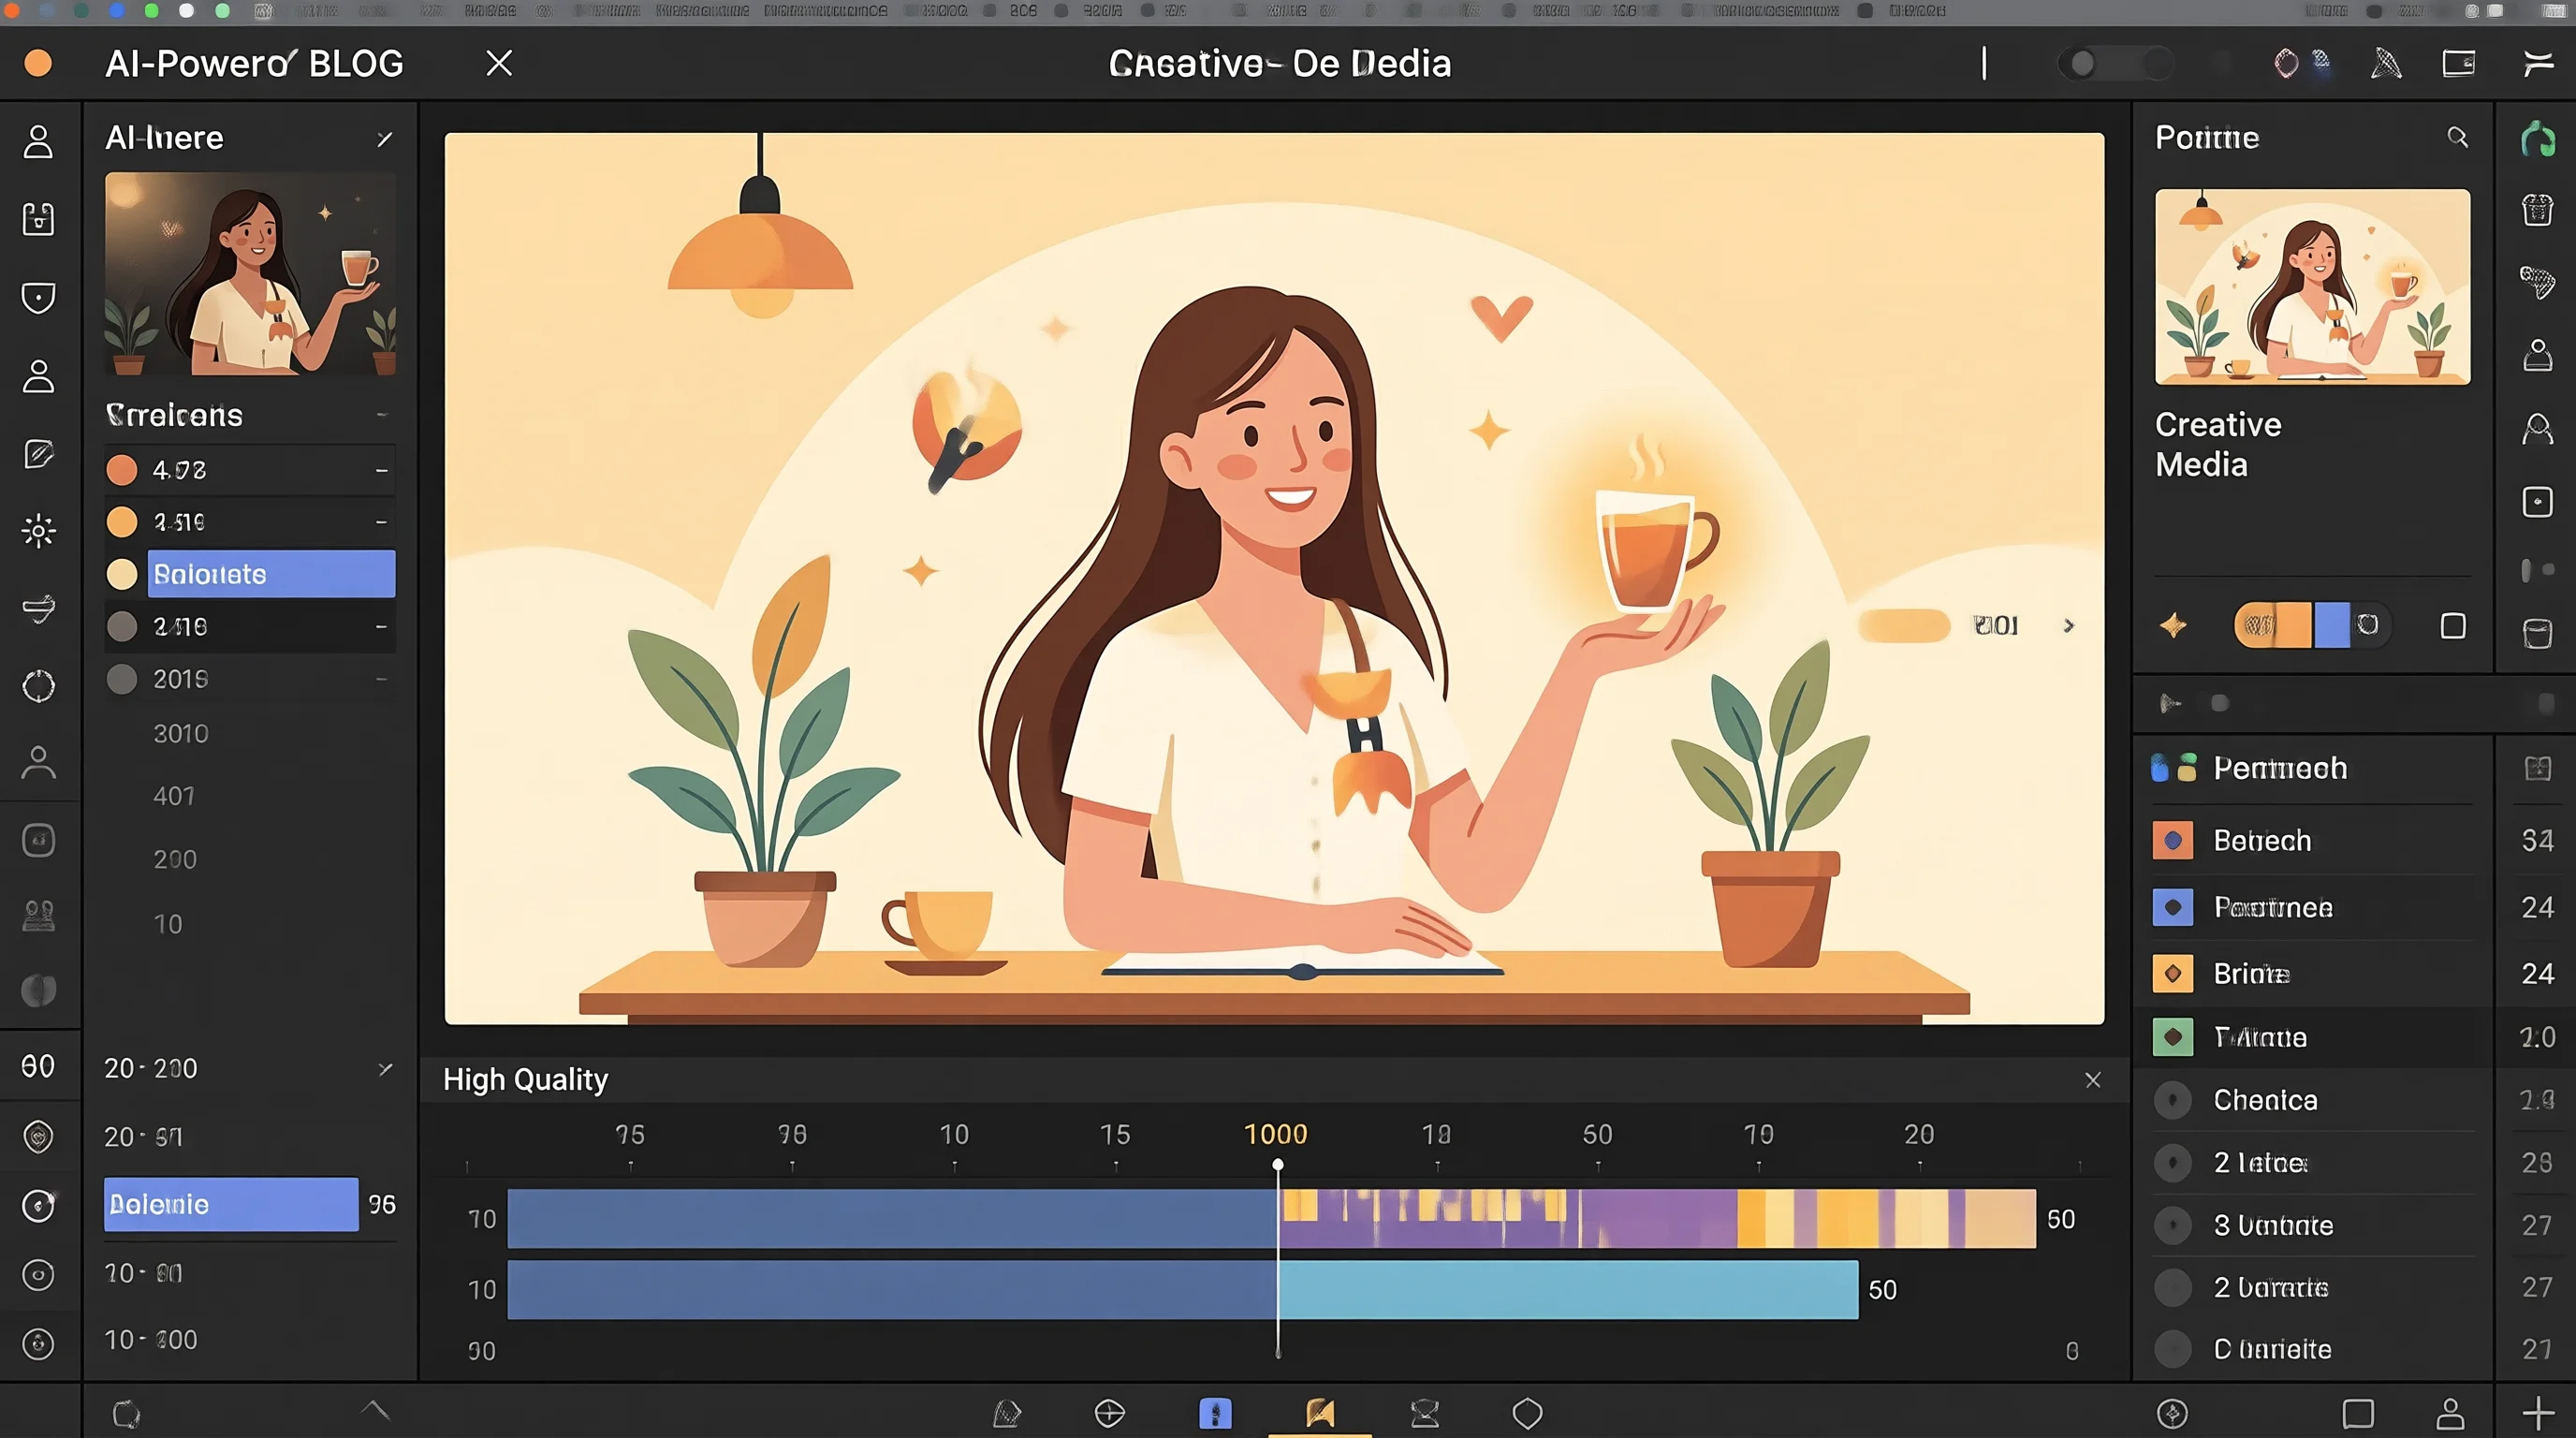Click the plus add icon at bottom right
This screenshot has width=2576, height=1438.
click(x=2538, y=1413)
